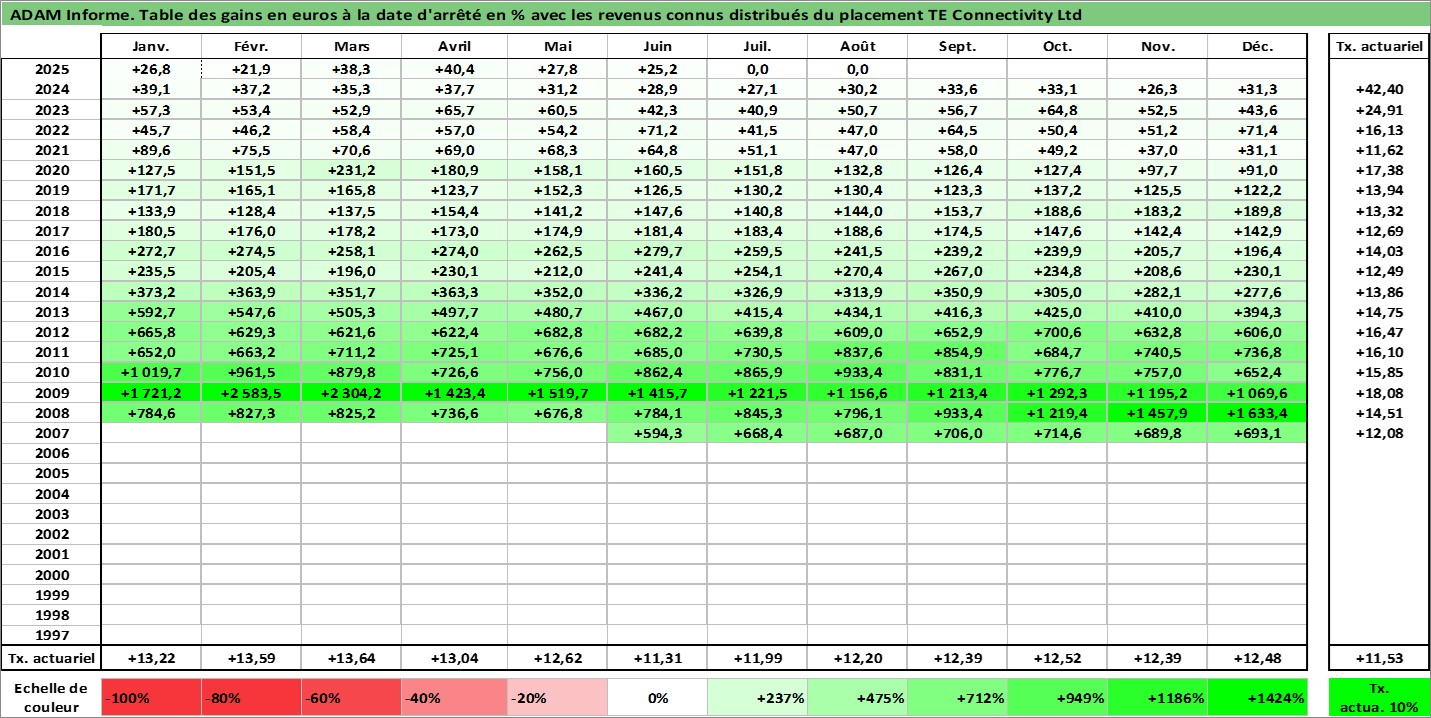Select cell +2 304,2 in 2009 row

pos(351,392)
